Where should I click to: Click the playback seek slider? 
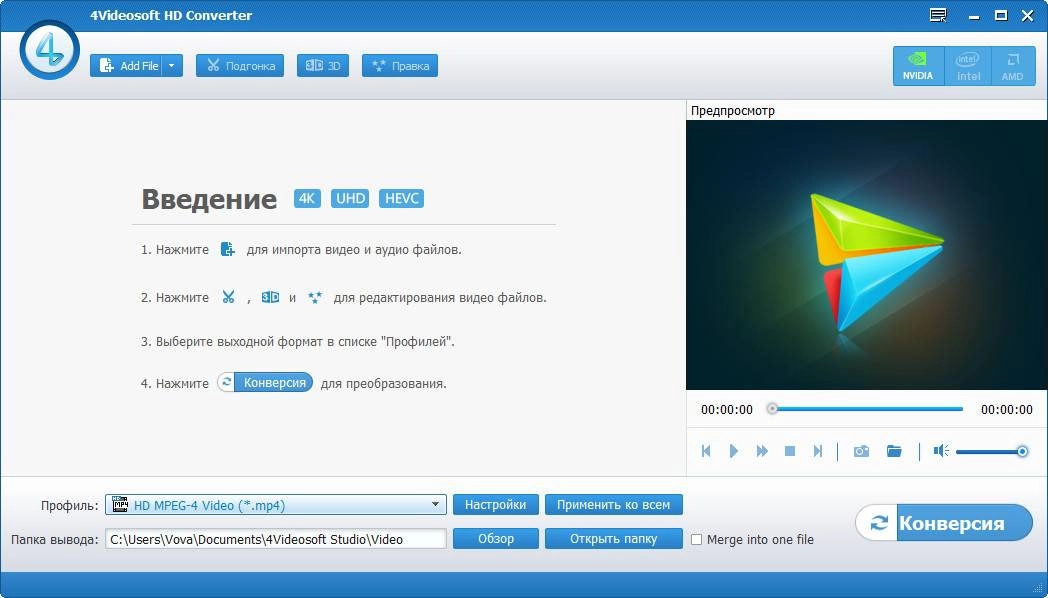pos(867,408)
